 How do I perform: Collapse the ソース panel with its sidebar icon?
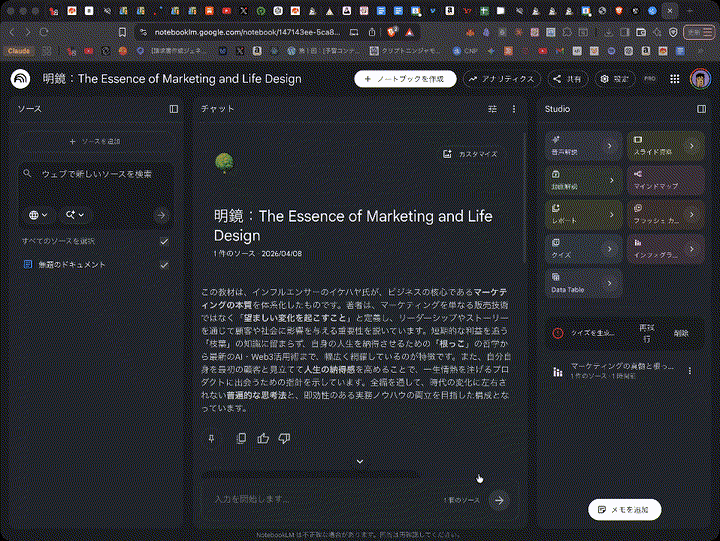pos(174,108)
